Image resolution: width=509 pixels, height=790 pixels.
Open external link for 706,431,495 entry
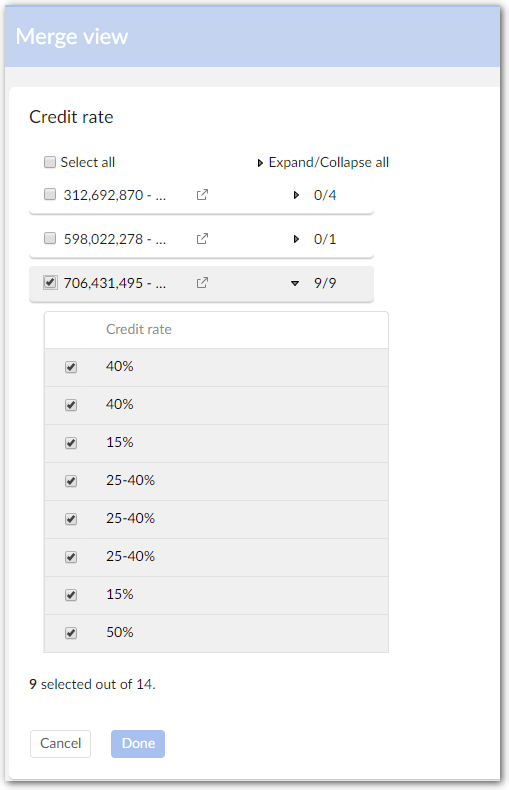pyautogui.click(x=202, y=283)
